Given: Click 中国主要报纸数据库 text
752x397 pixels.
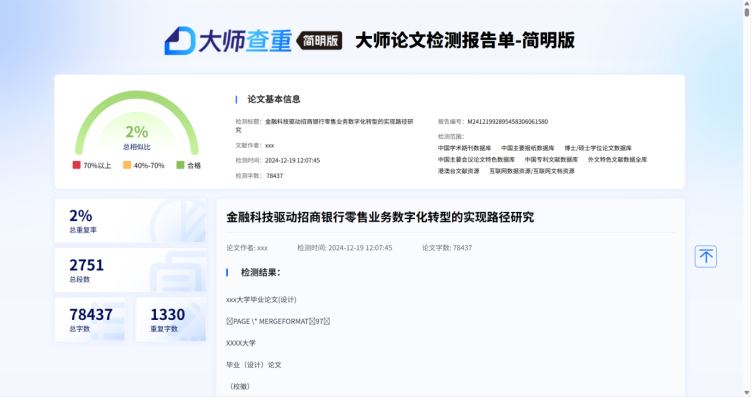Looking at the screenshot, I should [528, 148].
